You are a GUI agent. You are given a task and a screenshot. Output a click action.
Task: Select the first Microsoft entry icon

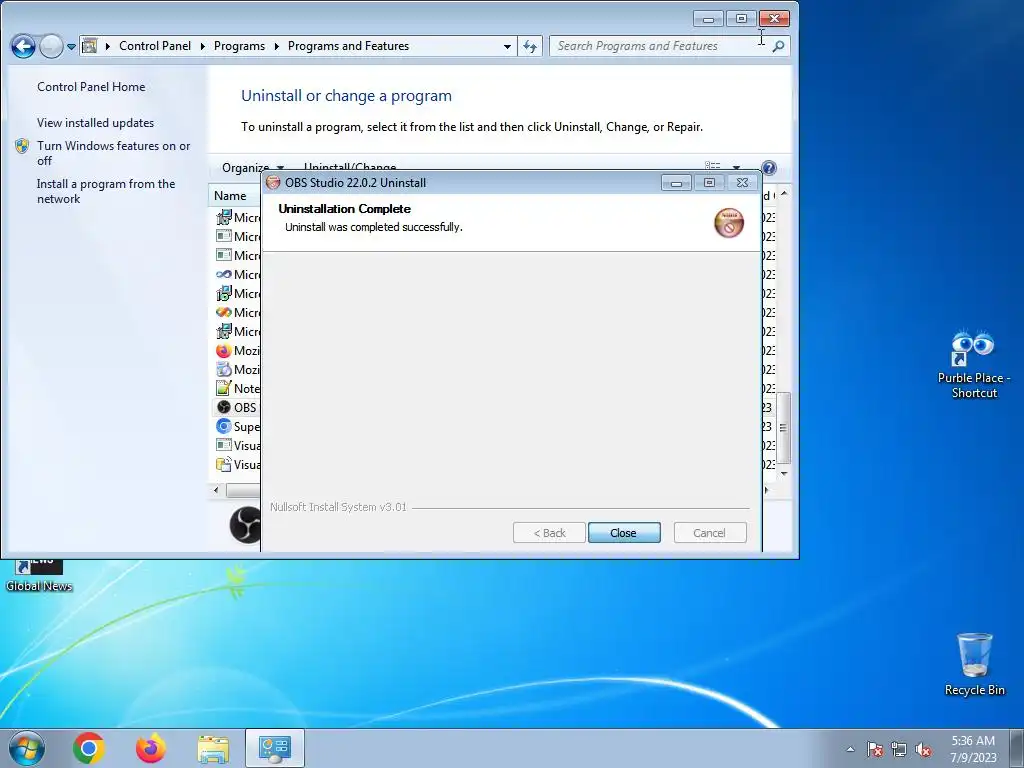224,217
